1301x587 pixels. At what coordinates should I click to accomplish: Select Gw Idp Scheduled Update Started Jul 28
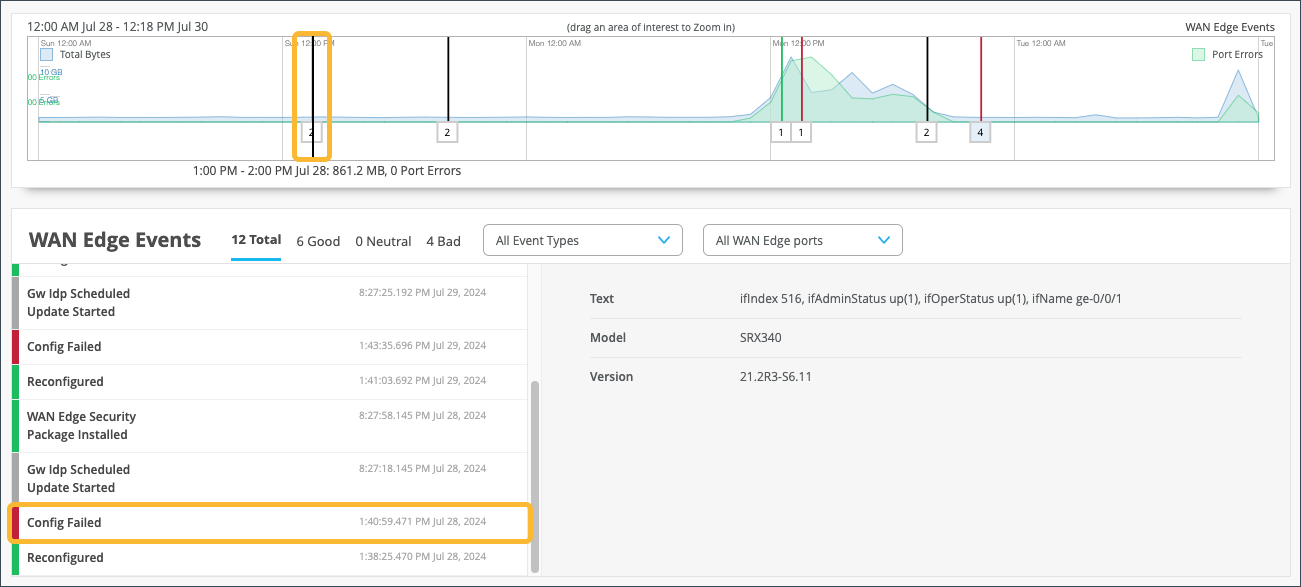pyautogui.click(x=268, y=478)
